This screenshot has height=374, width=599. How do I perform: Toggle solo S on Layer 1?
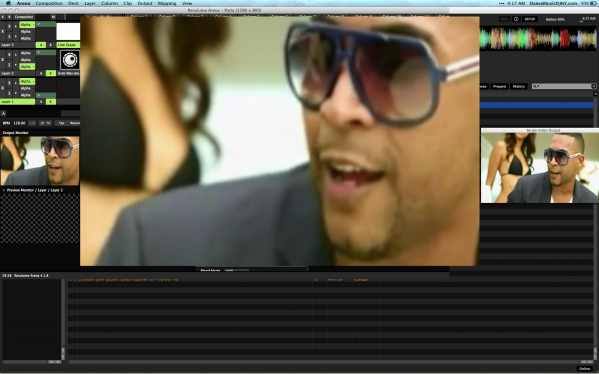tap(9, 93)
